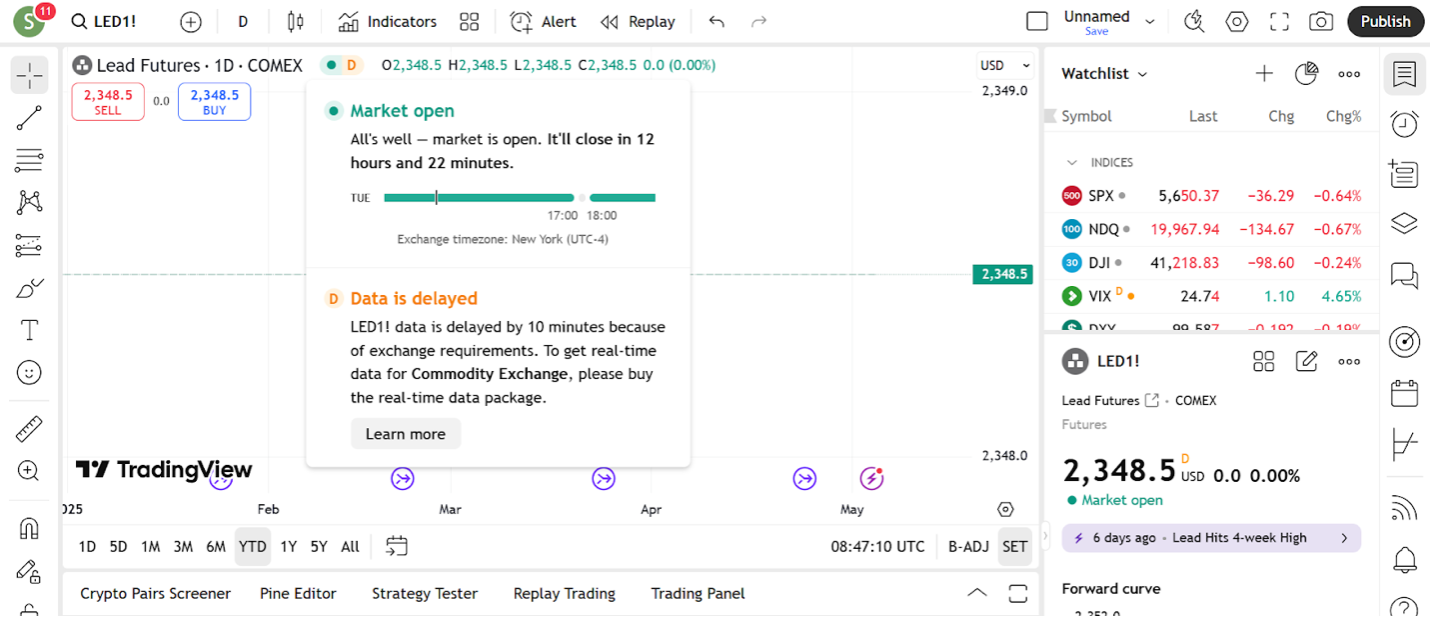
Task: Open the Watchlist name dropdown
Action: pos(1105,73)
